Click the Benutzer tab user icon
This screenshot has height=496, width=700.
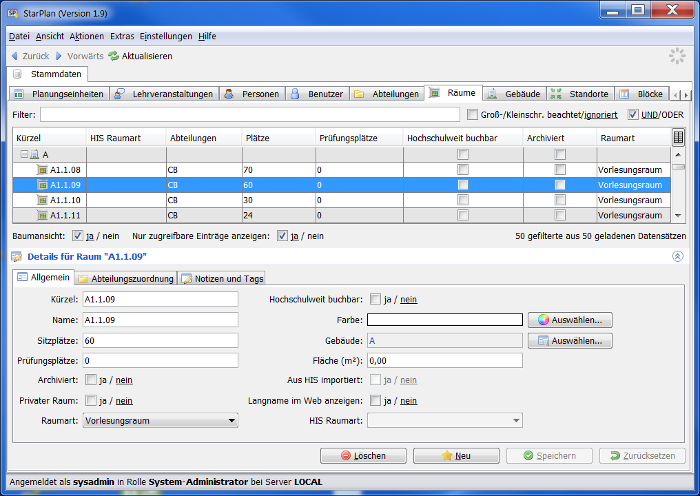(x=295, y=94)
